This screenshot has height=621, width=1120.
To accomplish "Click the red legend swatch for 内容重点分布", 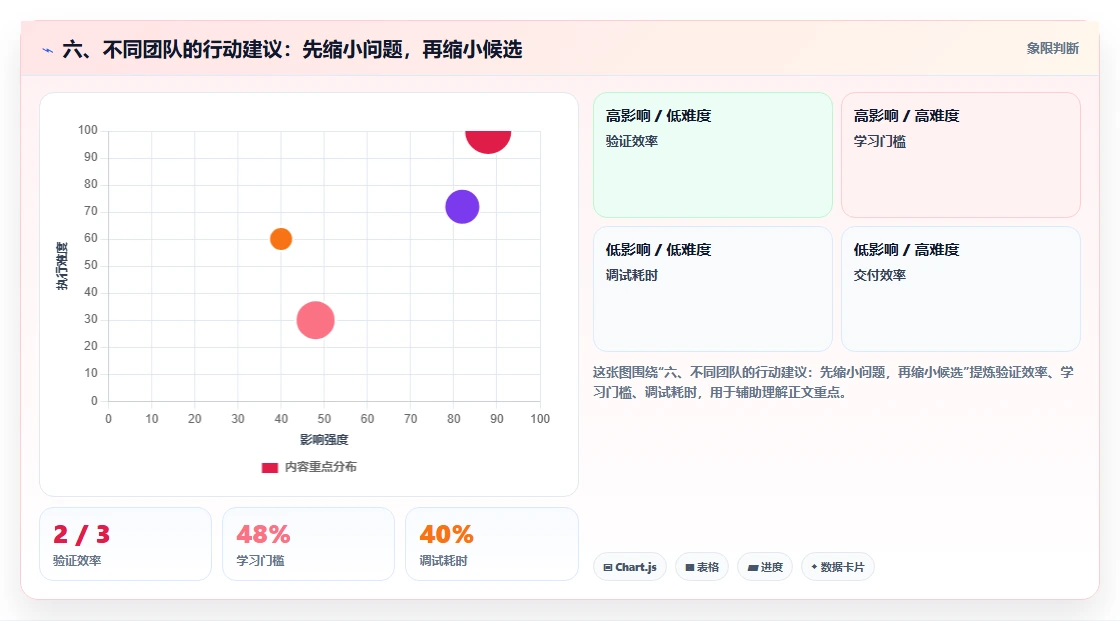I will pyautogui.click(x=269, y=467).
